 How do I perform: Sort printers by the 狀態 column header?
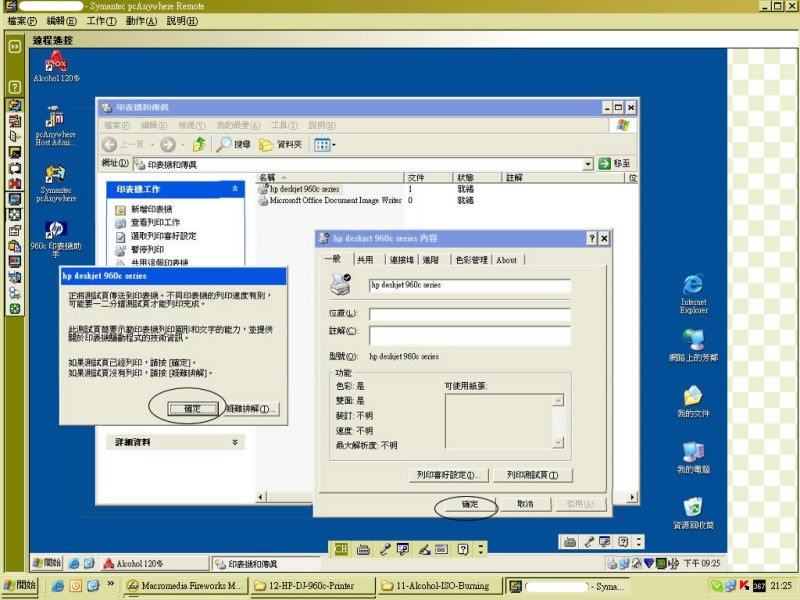click(478, 178)
